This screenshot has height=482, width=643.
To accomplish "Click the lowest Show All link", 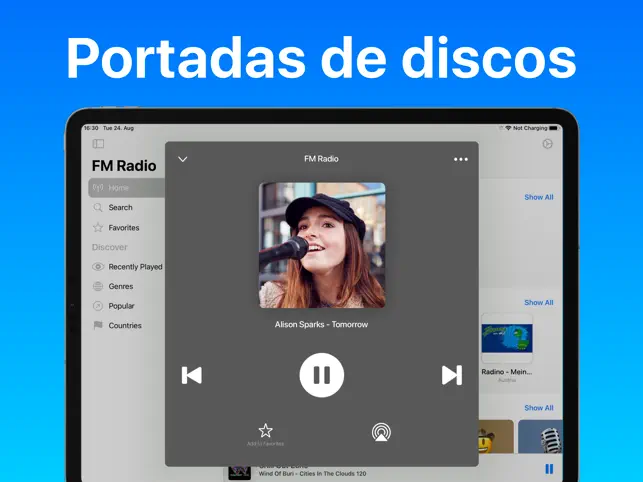I will click(538, 408).
